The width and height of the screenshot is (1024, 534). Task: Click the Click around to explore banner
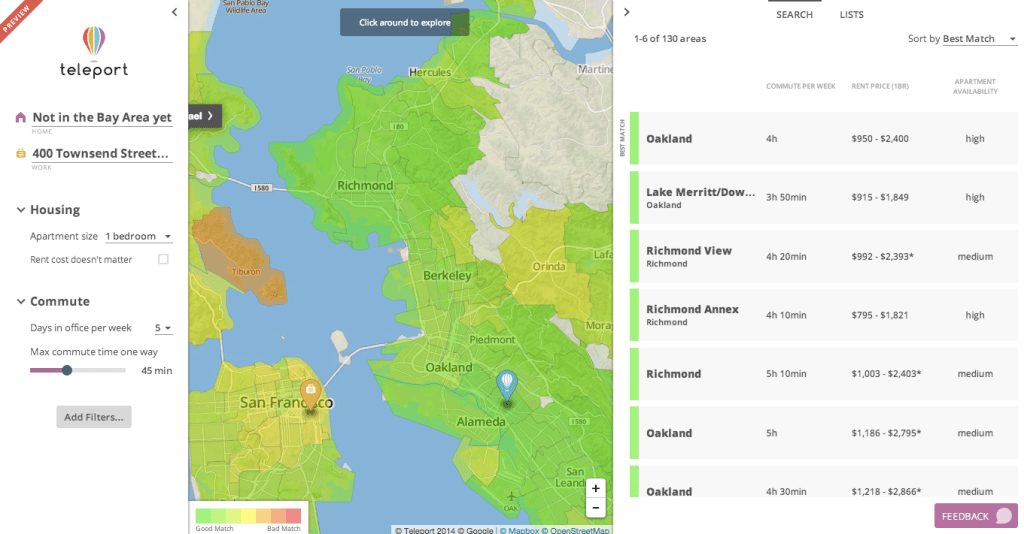[x=404, y=22]
